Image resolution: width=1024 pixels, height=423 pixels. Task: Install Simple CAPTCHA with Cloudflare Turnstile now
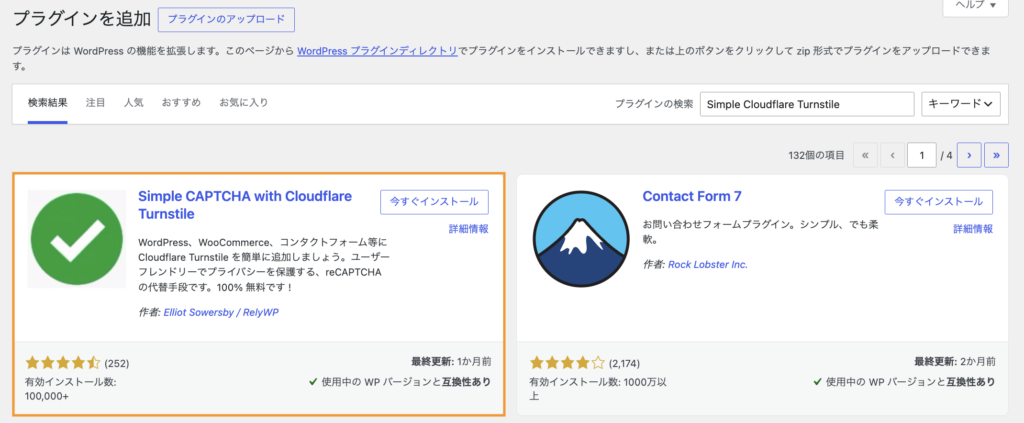click(x=434, y=202)
